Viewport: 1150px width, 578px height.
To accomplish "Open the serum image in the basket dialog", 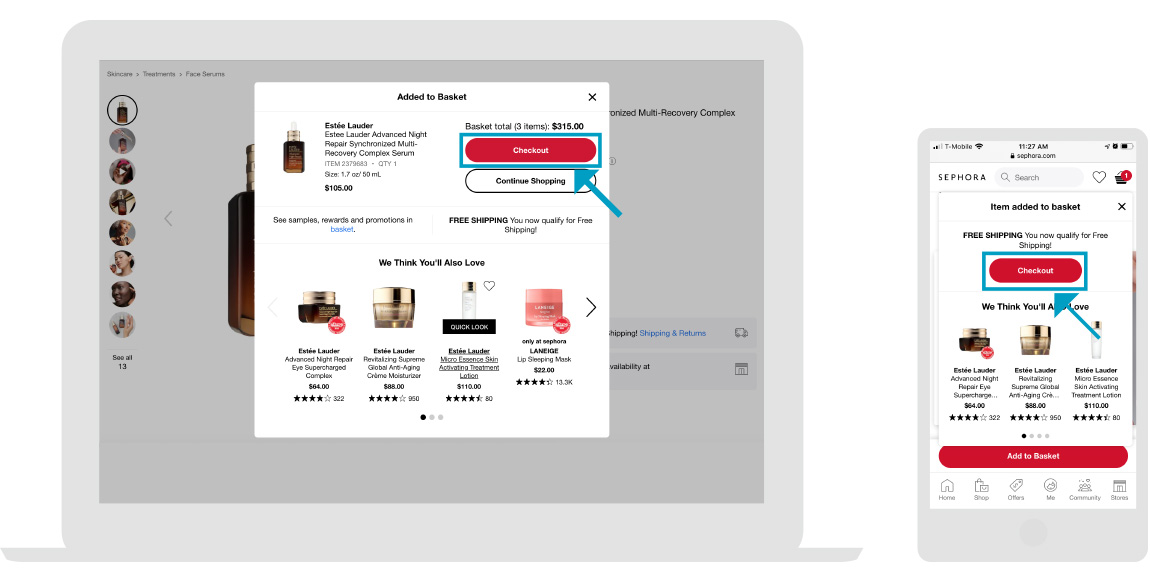I will 294,147.
